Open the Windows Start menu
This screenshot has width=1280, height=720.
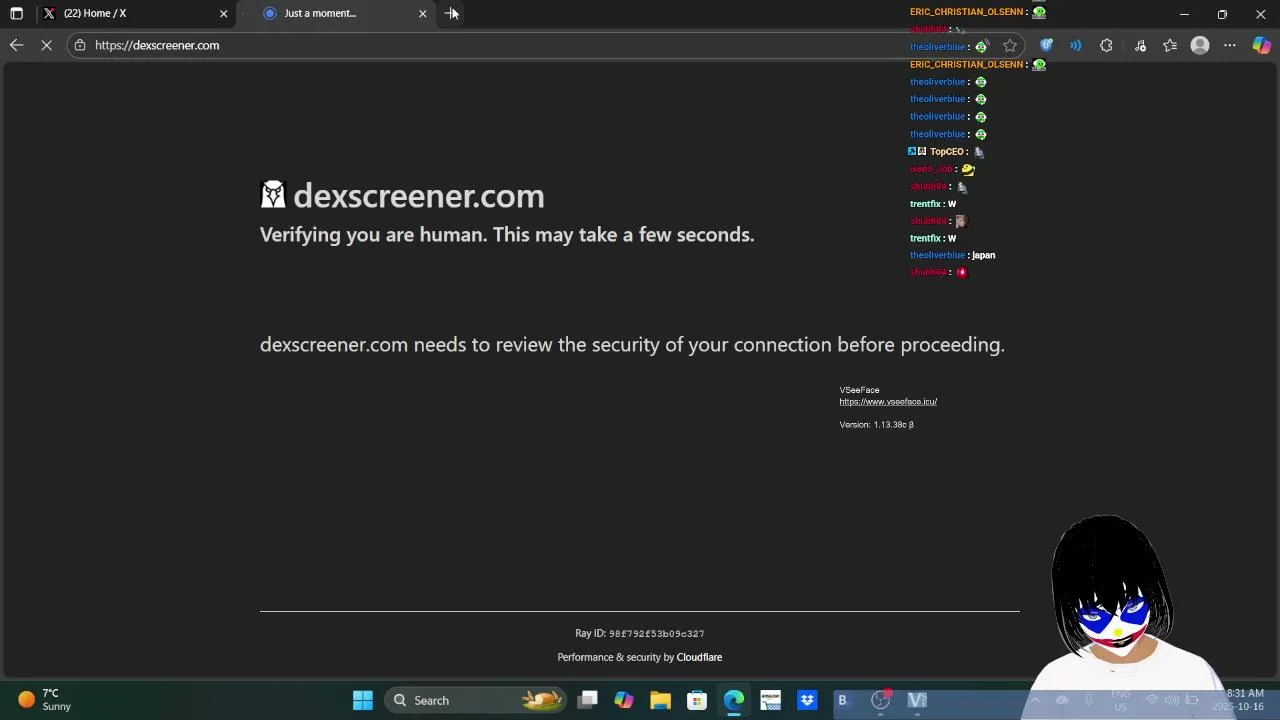click(363, 700)
